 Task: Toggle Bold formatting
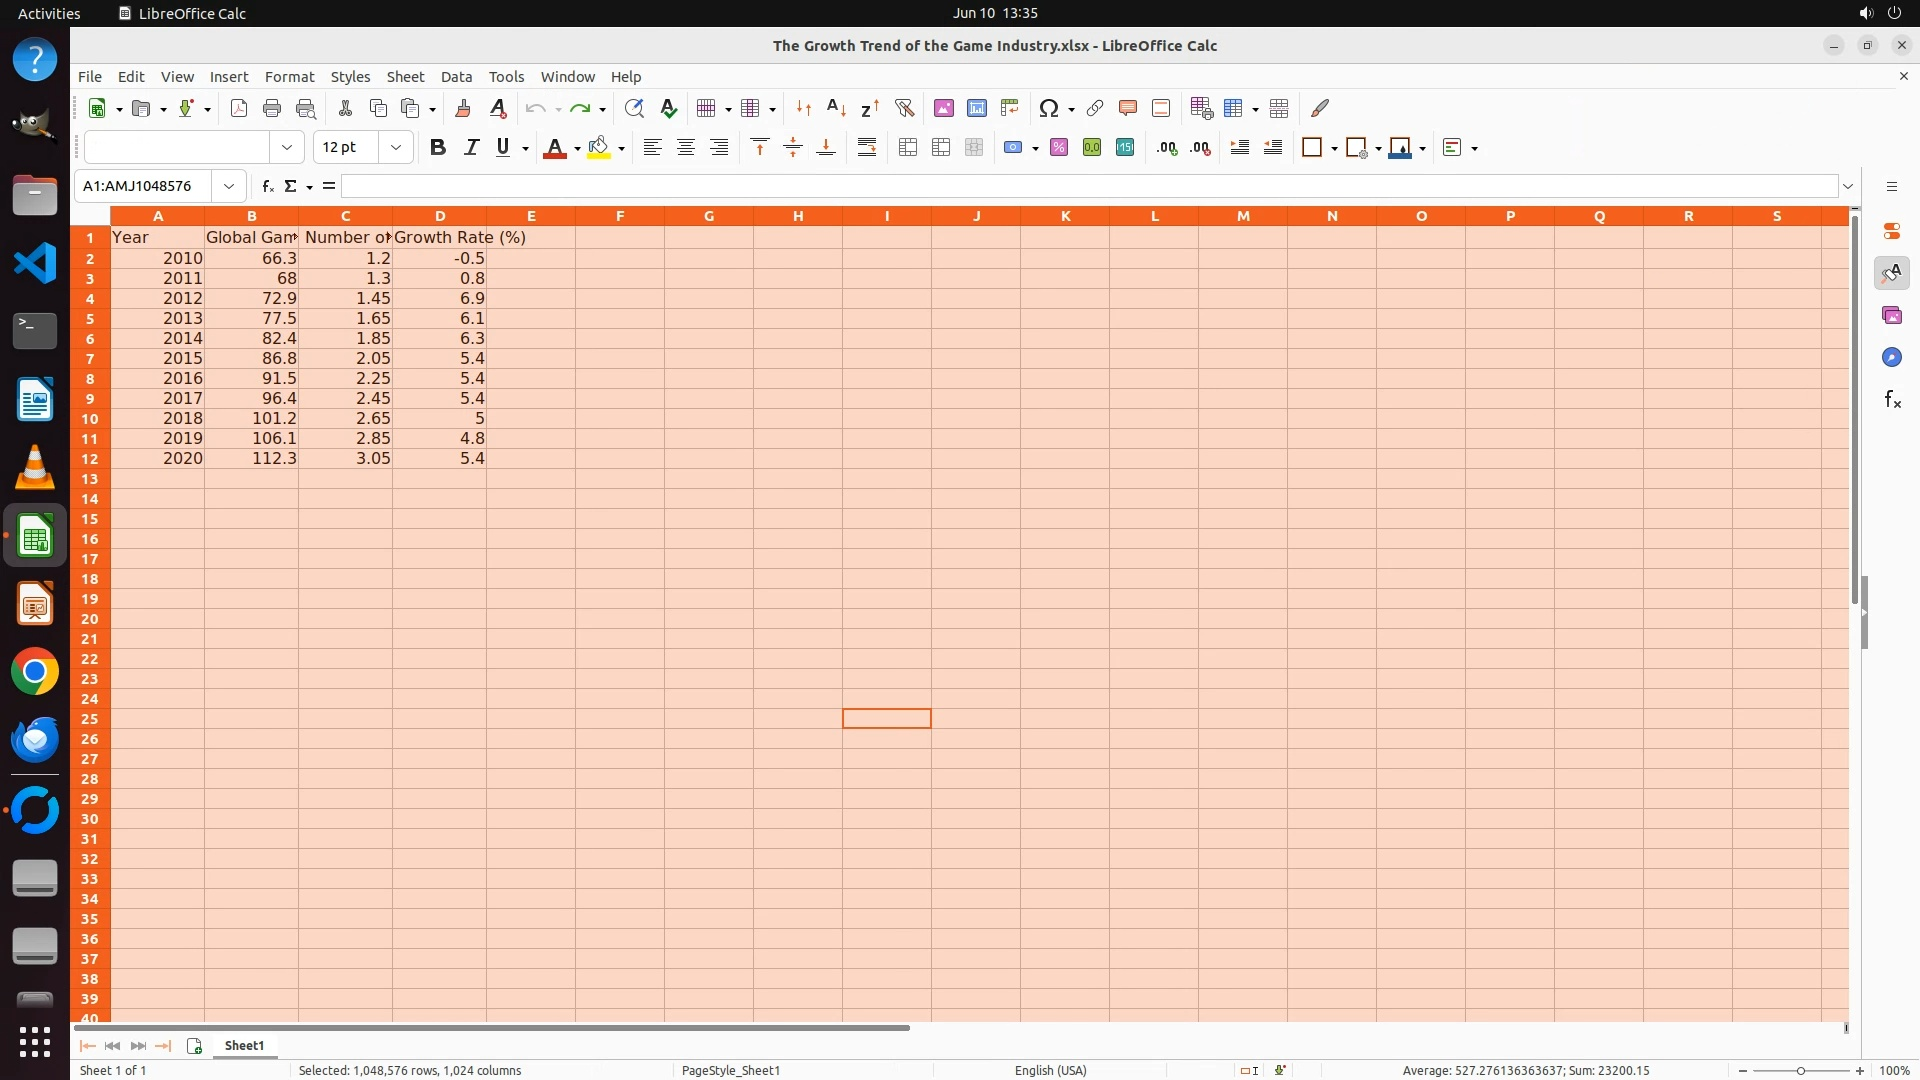[x=437, y=148]
